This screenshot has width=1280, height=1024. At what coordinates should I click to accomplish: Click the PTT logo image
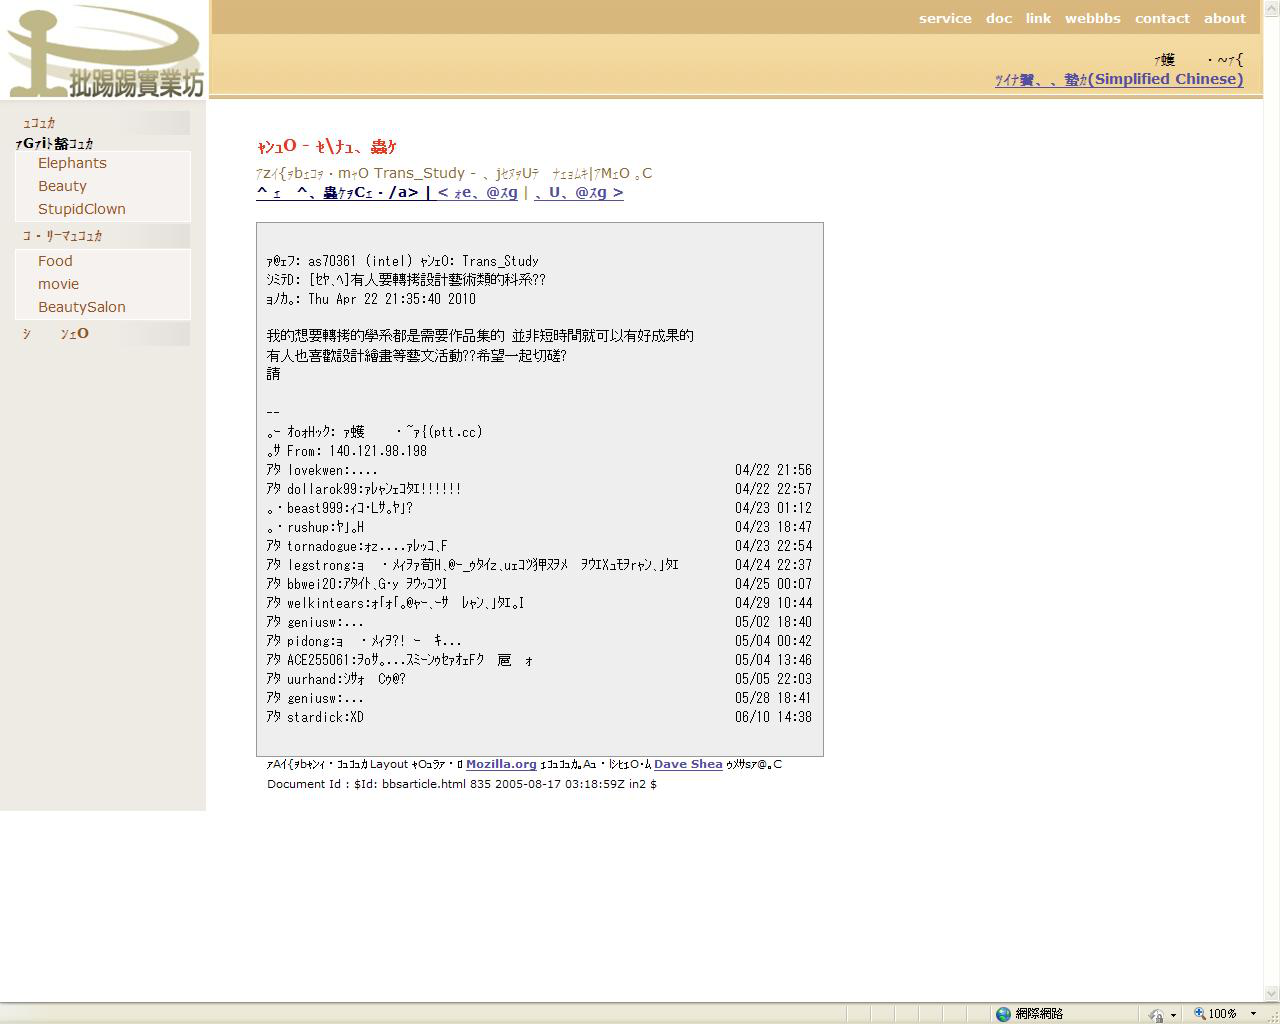pyautogui.click(x=105, y=52)
